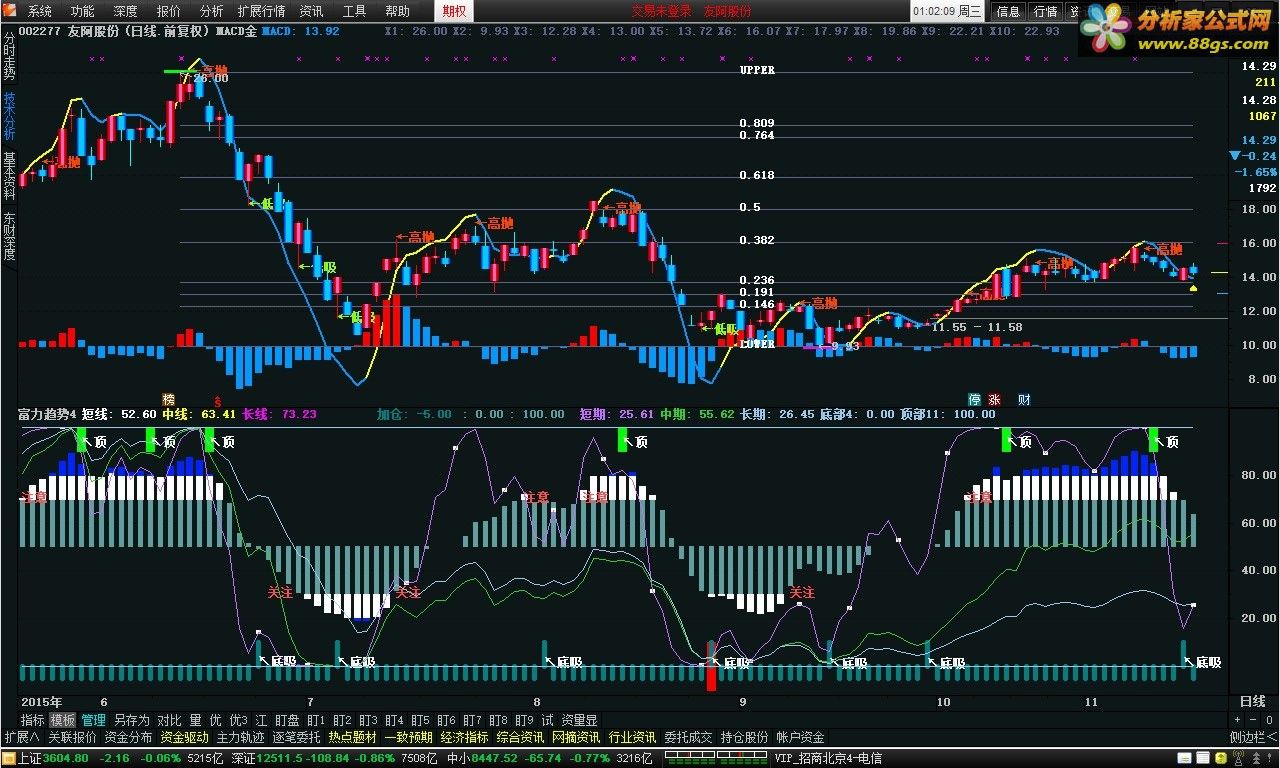1280x768 pixels.
Task: Click the 涨 marker icon below chart
Action: [x=994, y=399]
